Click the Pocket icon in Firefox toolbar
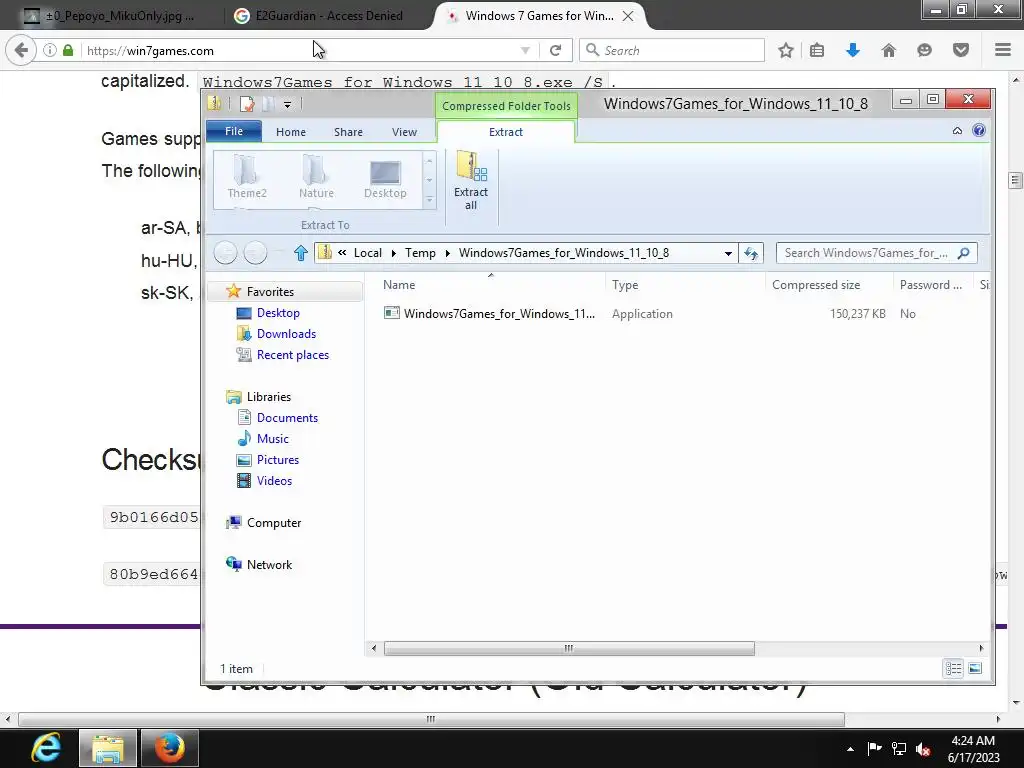 point(961,50)
